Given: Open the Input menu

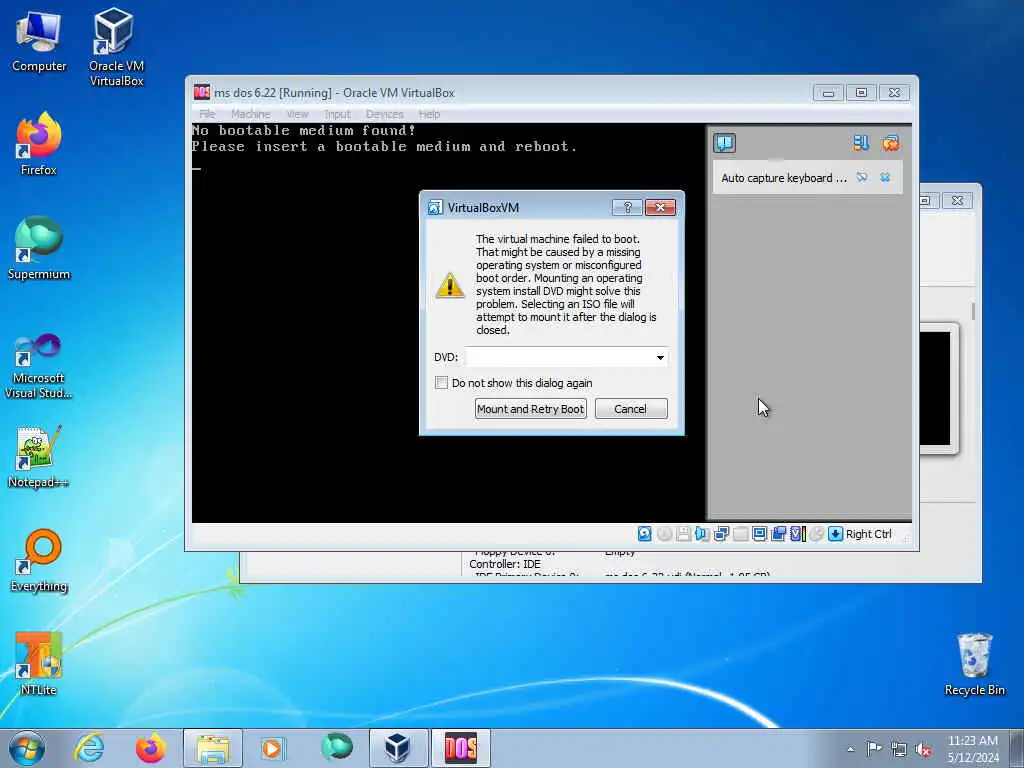Looking at the screenshot, I should [337, 114].
